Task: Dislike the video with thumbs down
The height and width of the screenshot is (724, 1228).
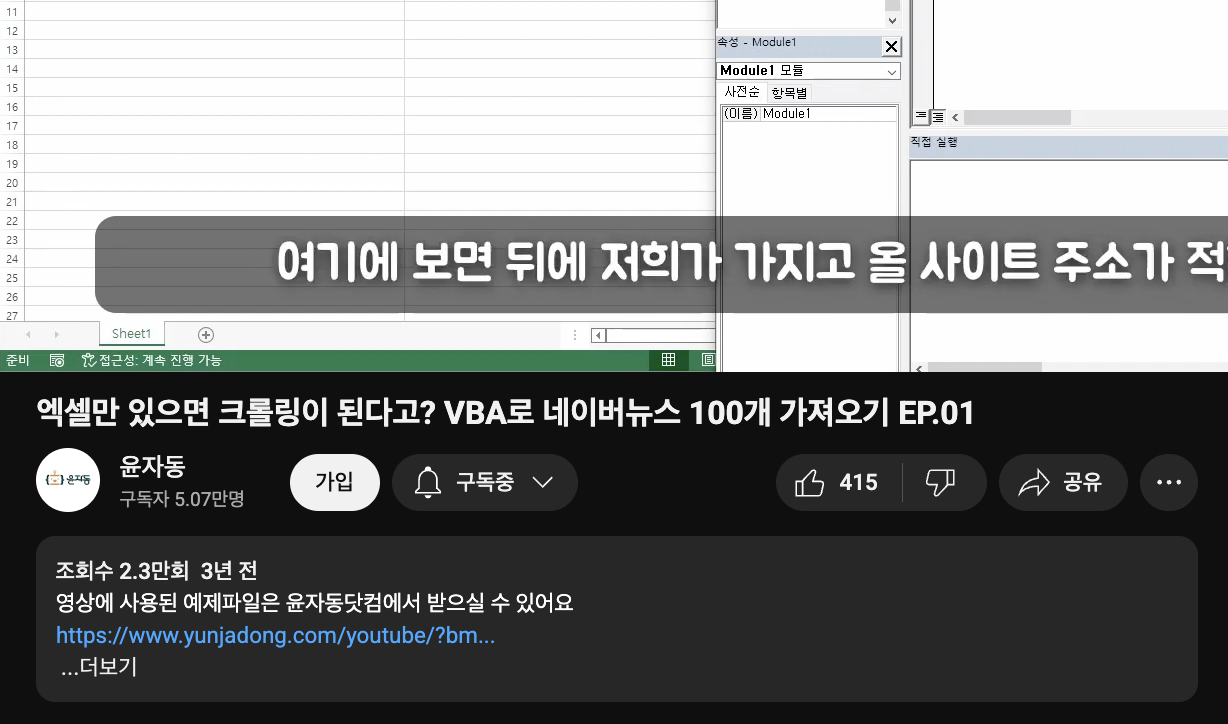Action: coord(941,483)
